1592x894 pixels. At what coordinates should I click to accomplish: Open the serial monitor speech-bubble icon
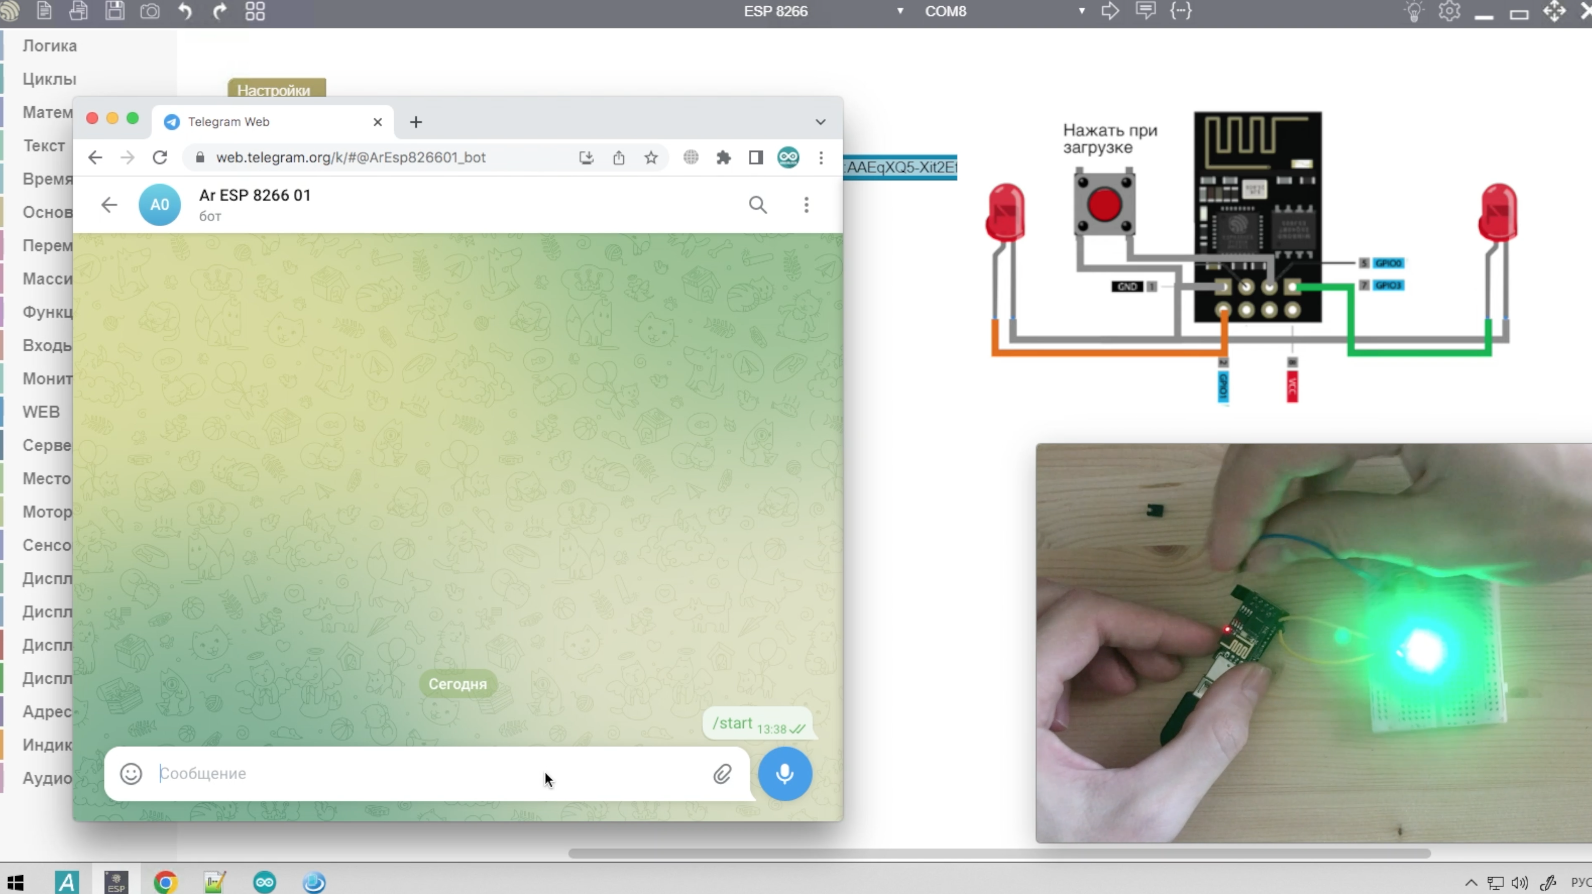click(x=1146, y=11)
